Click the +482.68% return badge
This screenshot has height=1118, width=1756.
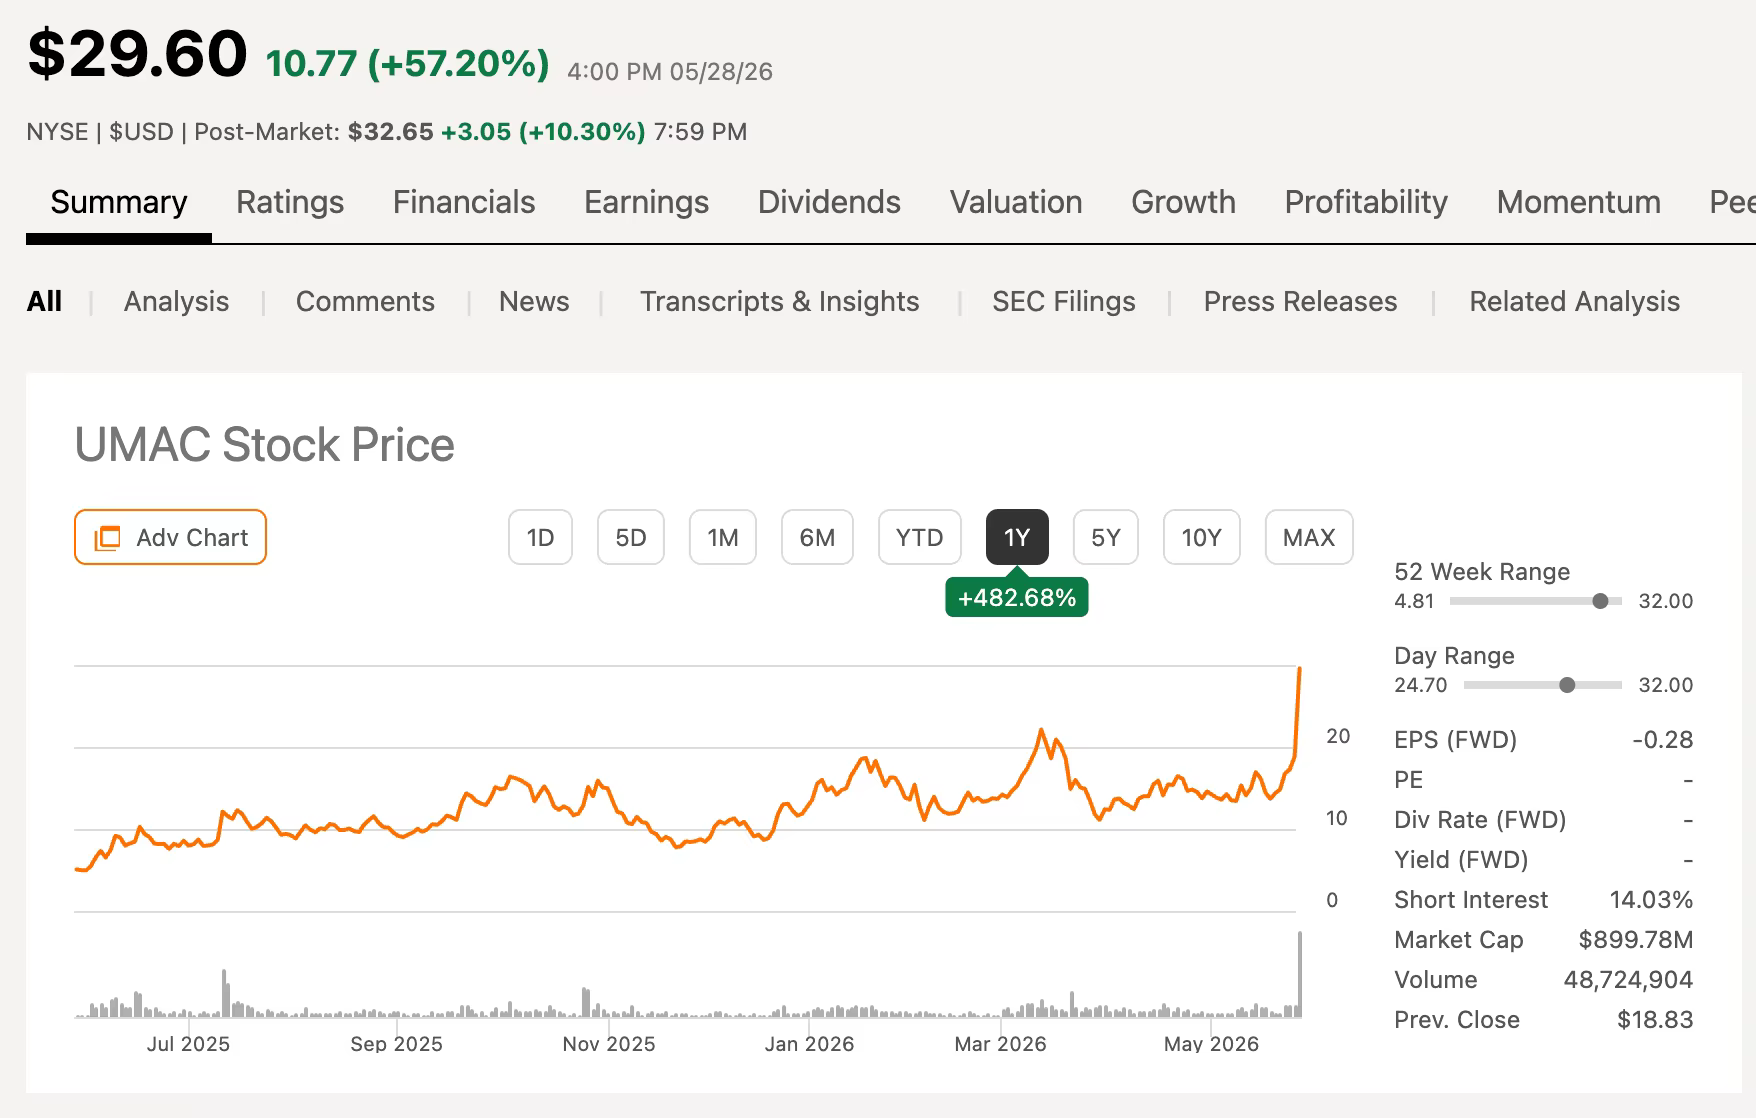point(1017,598)
